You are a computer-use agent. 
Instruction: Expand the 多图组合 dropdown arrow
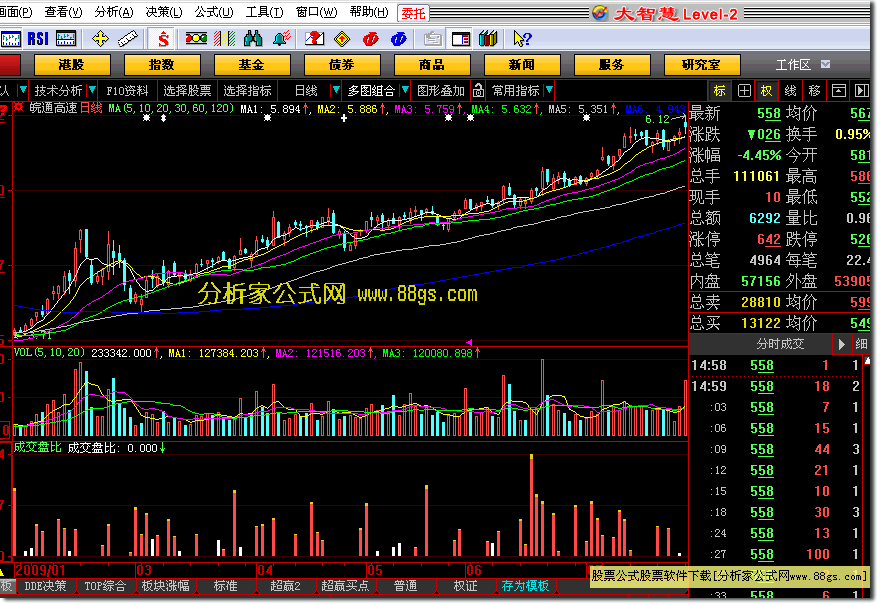[405, 90]
